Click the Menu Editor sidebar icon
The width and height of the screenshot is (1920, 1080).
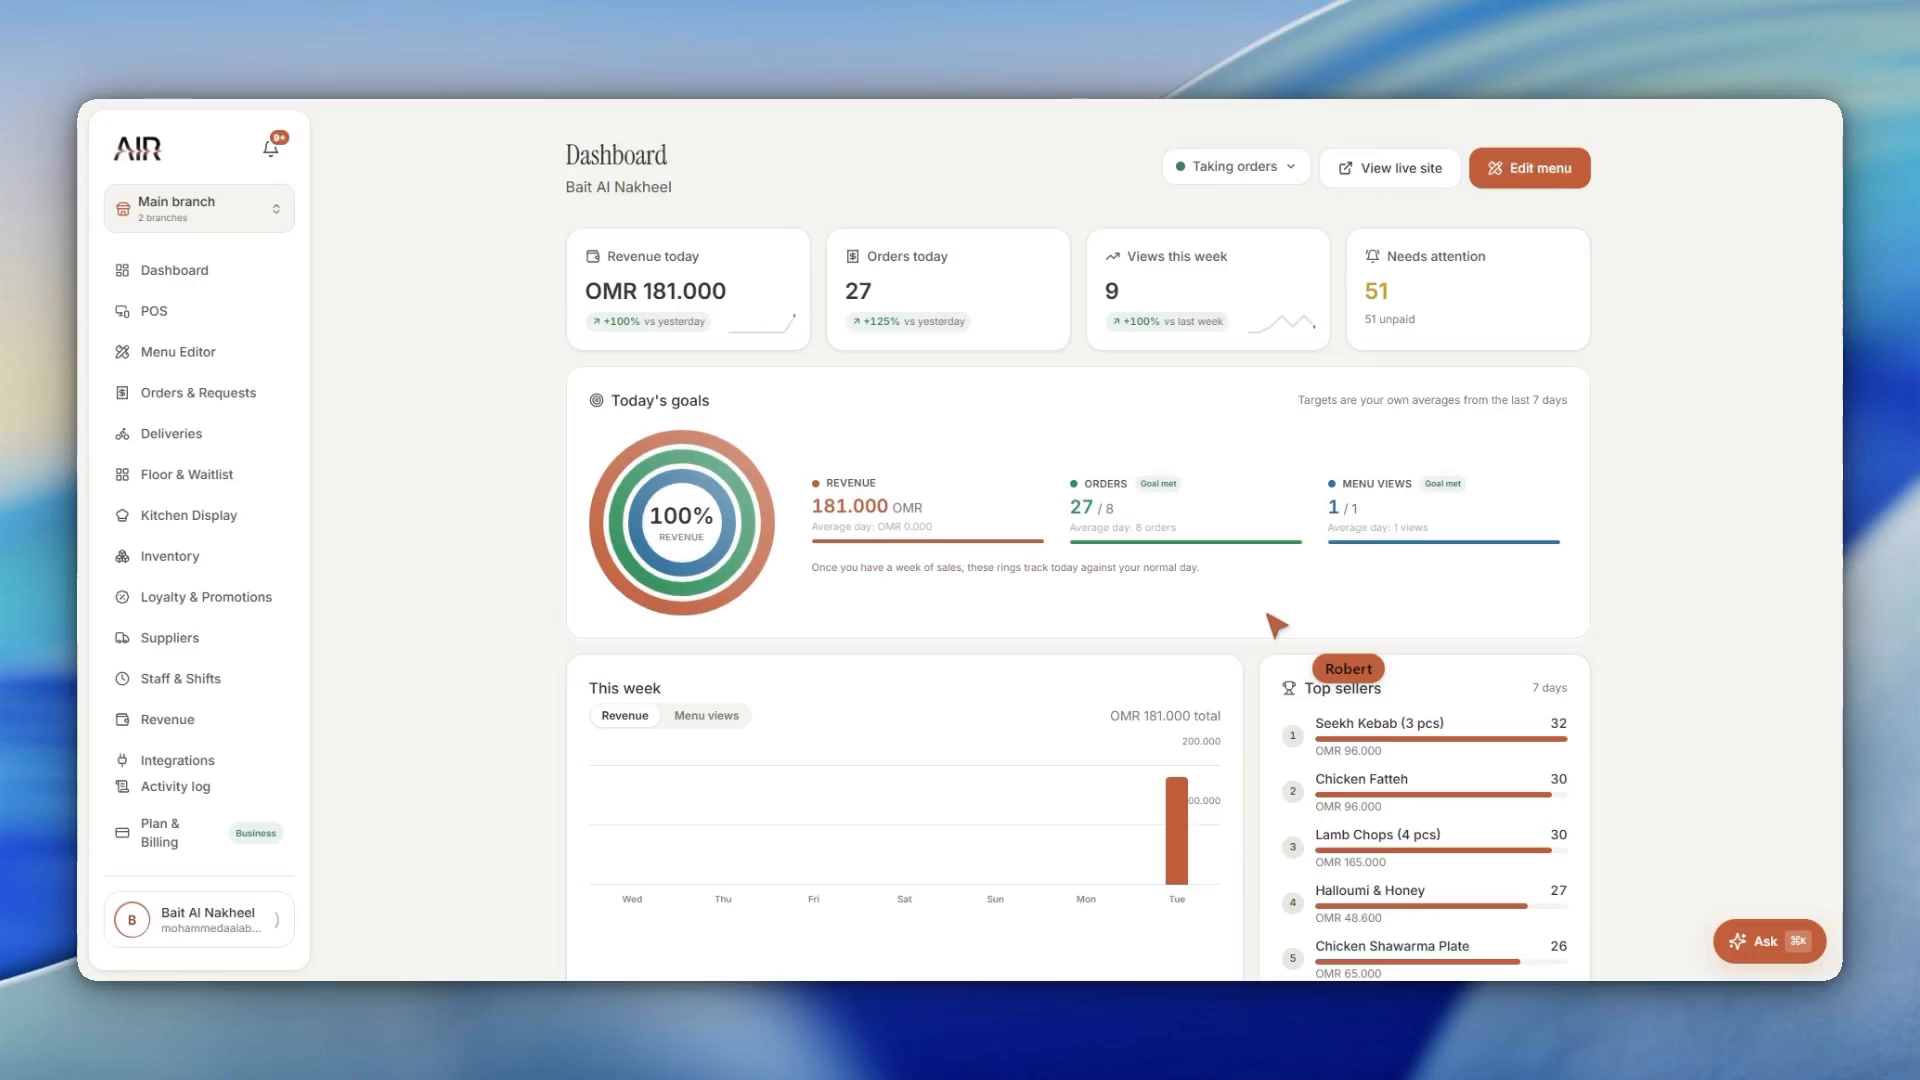(122, 352)
